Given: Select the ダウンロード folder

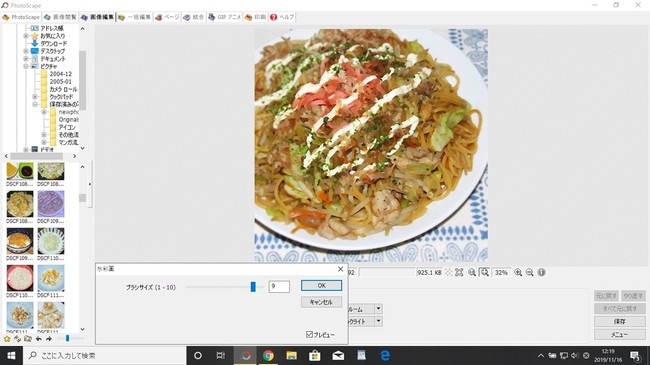Looking at the screenshot, I should click(x=53, y=44).
